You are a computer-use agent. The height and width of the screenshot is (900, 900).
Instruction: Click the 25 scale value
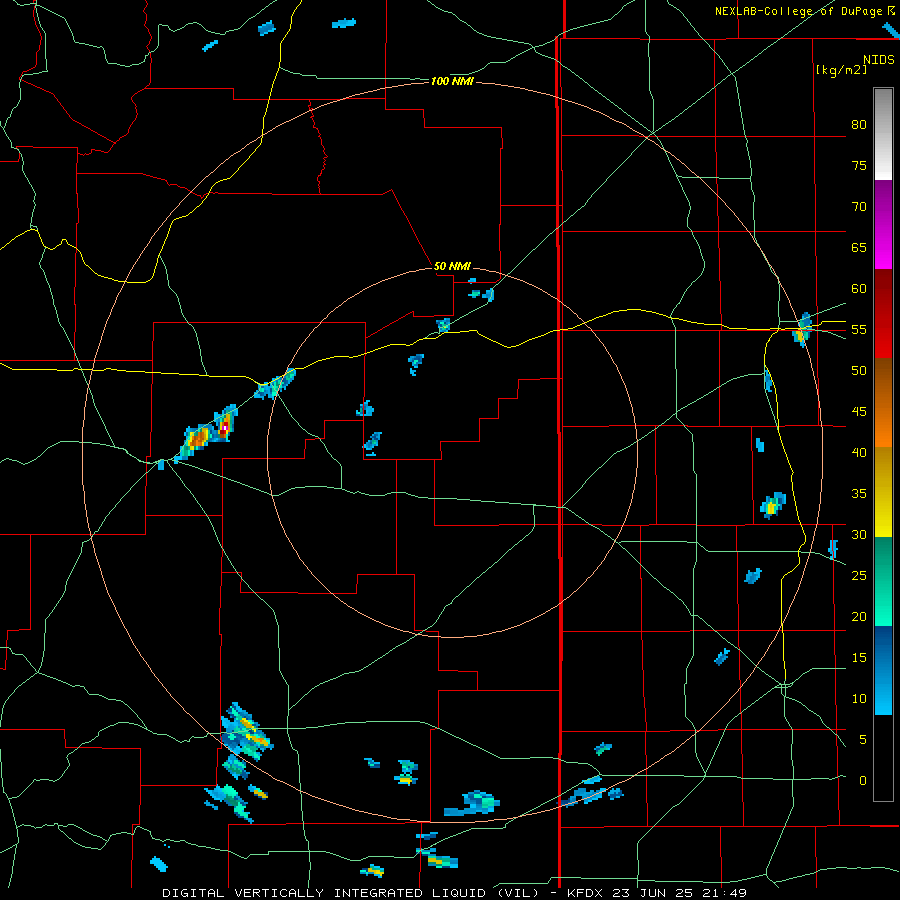pos(859,576)
